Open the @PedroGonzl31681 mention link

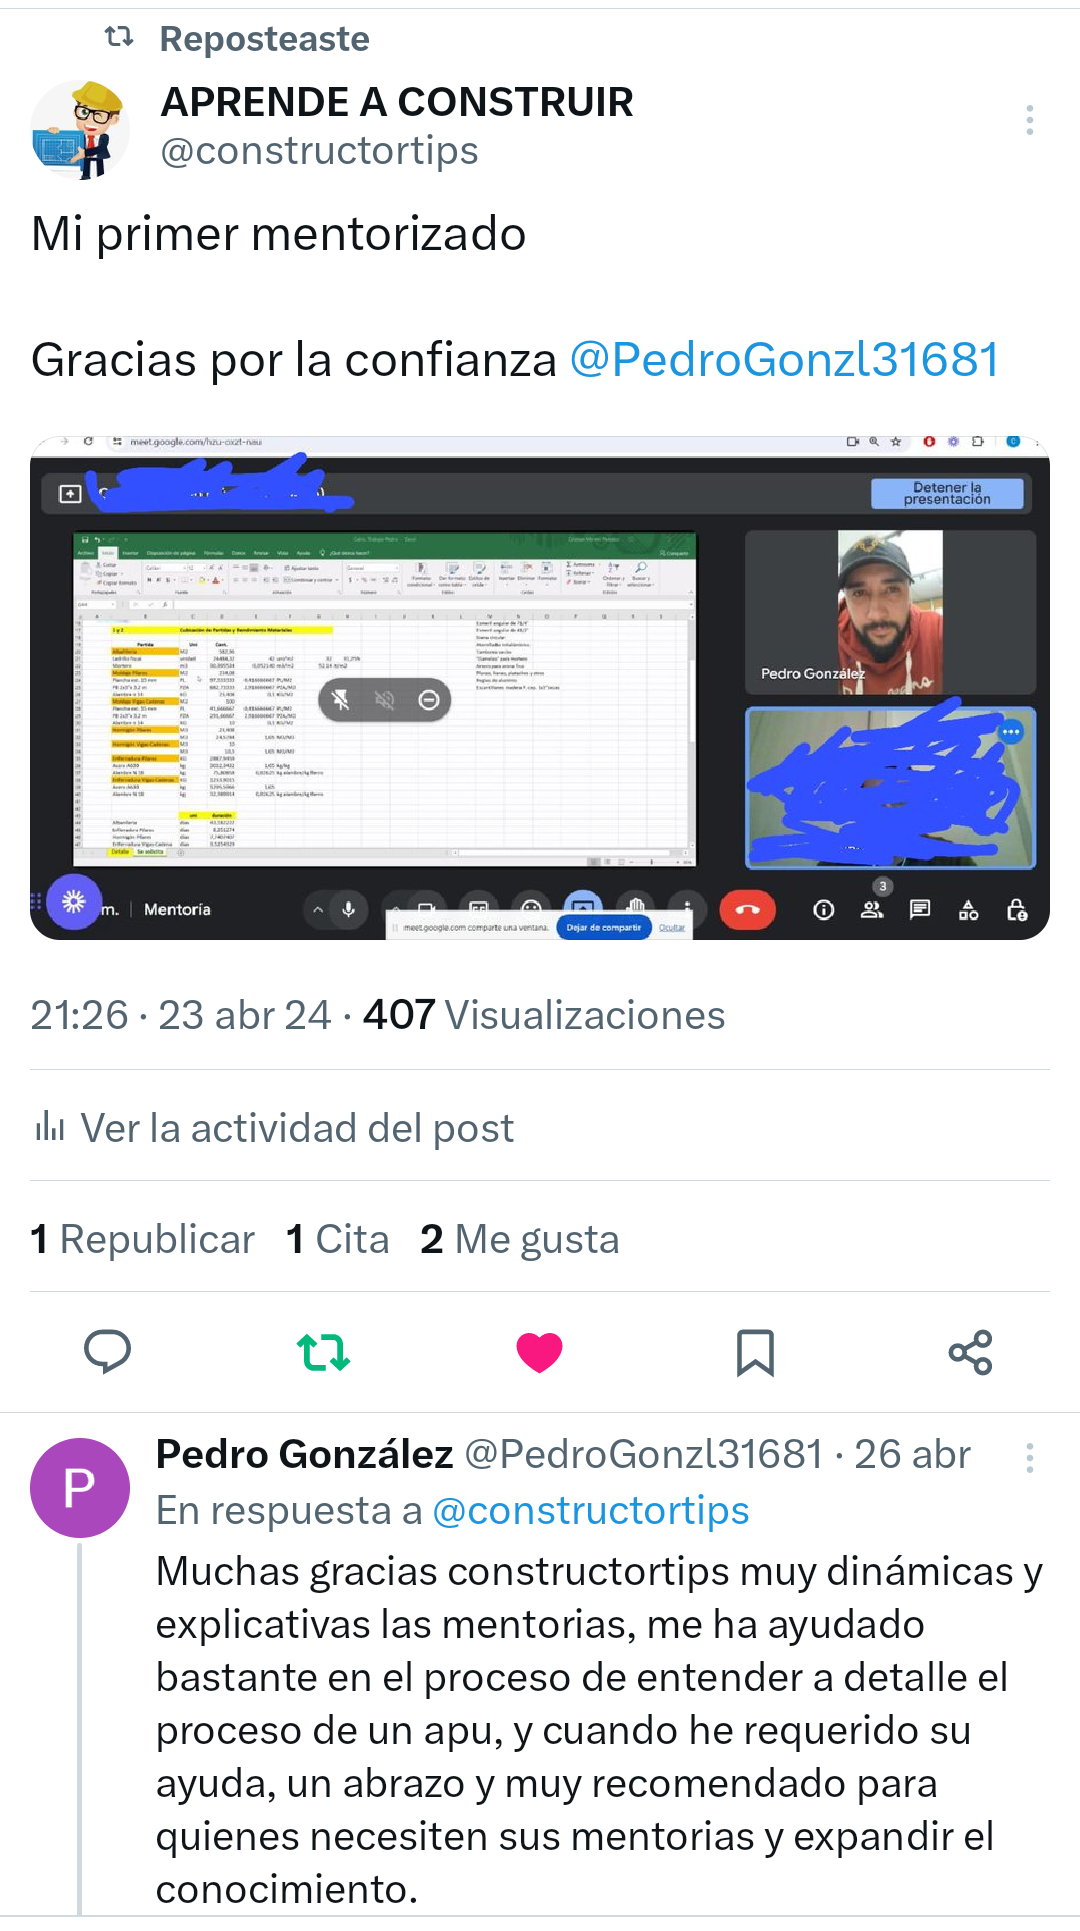point(785,360)
